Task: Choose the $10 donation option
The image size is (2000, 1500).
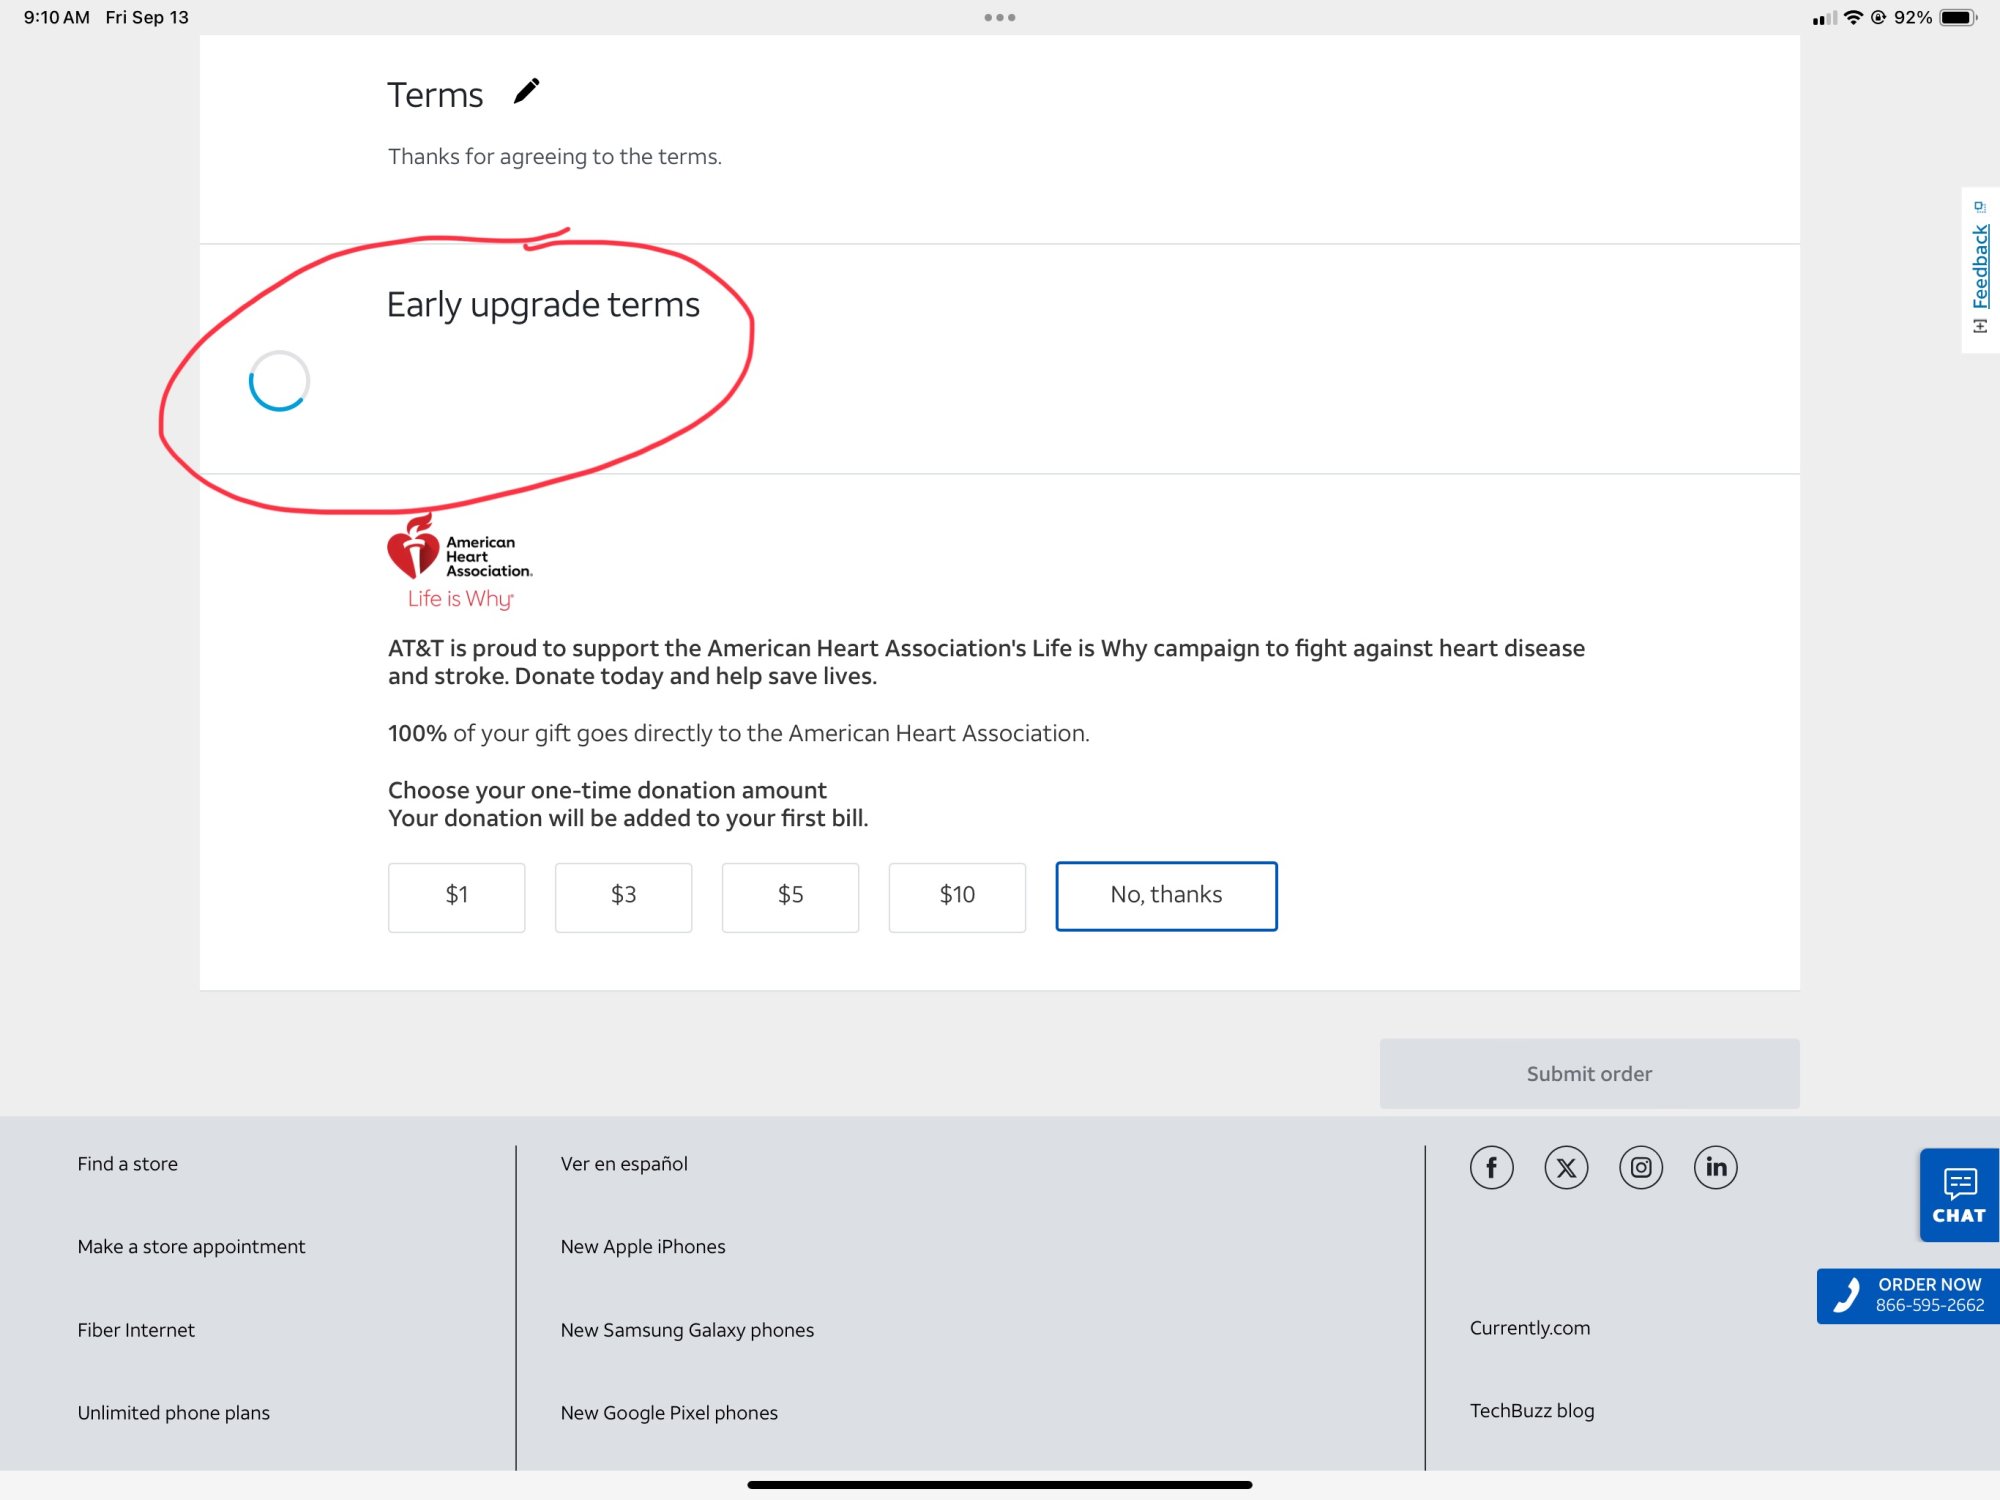Action: tap(957, 896)
